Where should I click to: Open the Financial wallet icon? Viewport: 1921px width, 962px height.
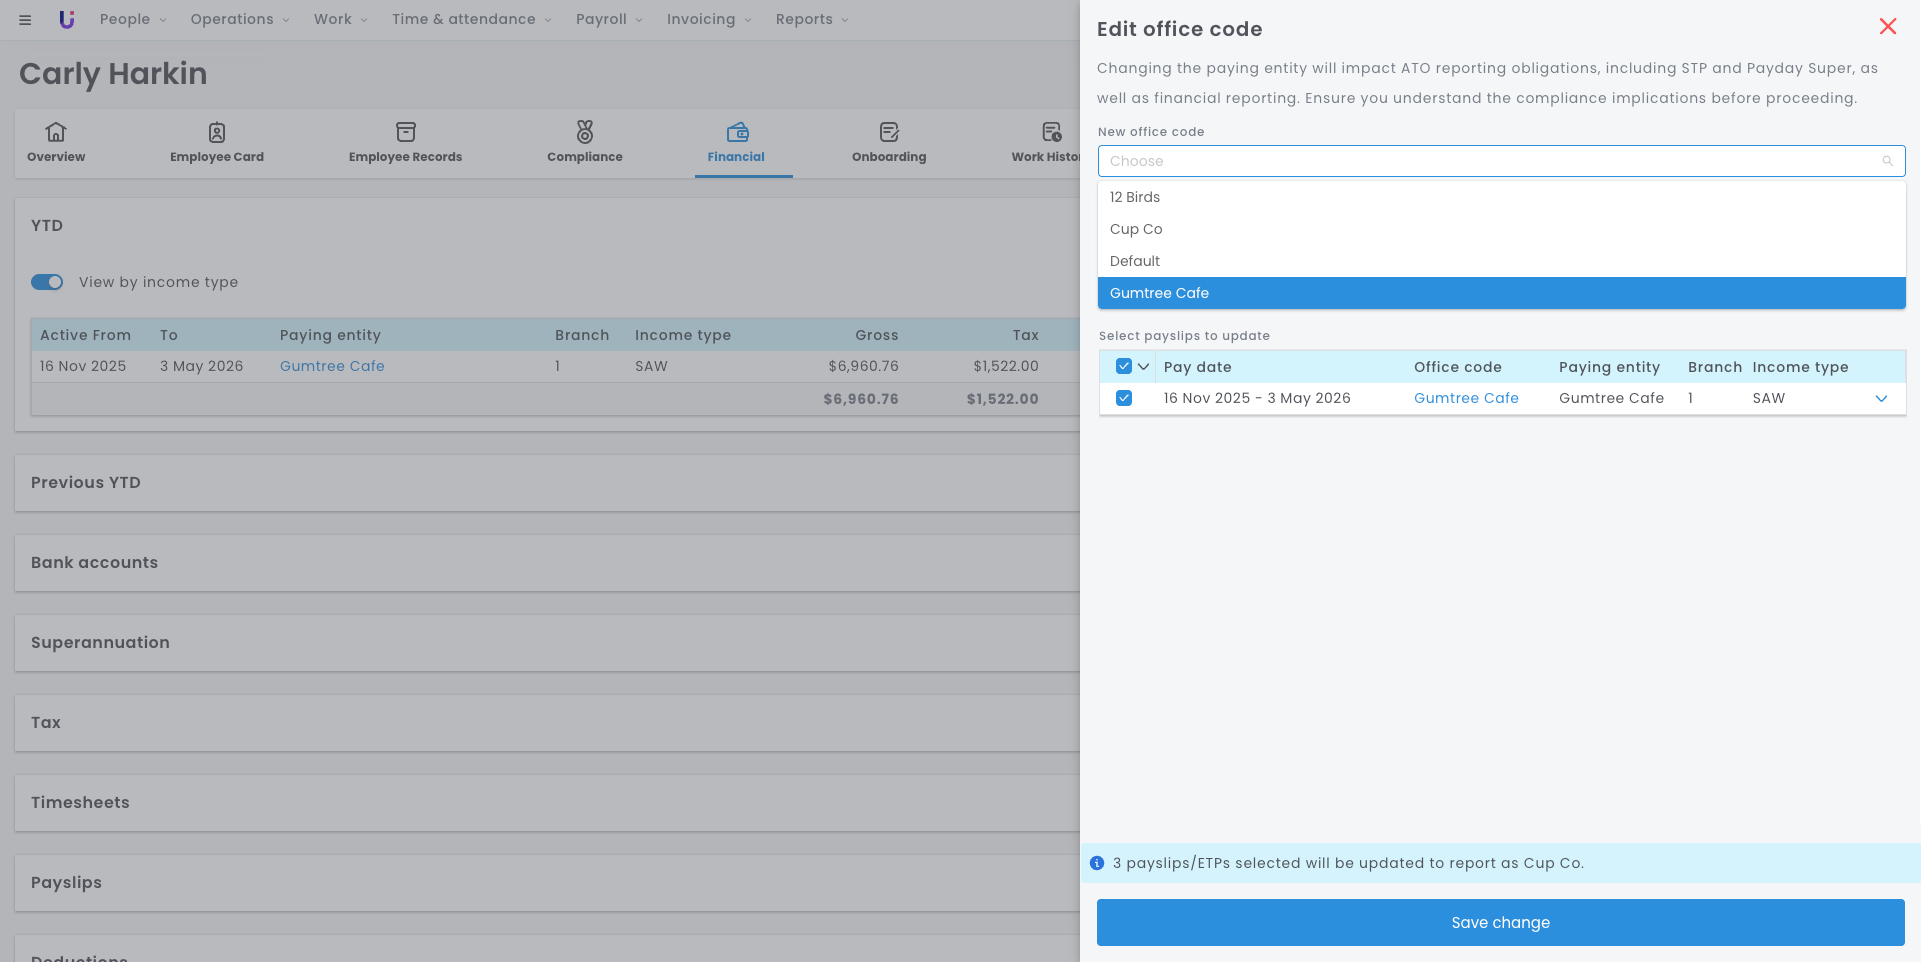coord(738,132)
